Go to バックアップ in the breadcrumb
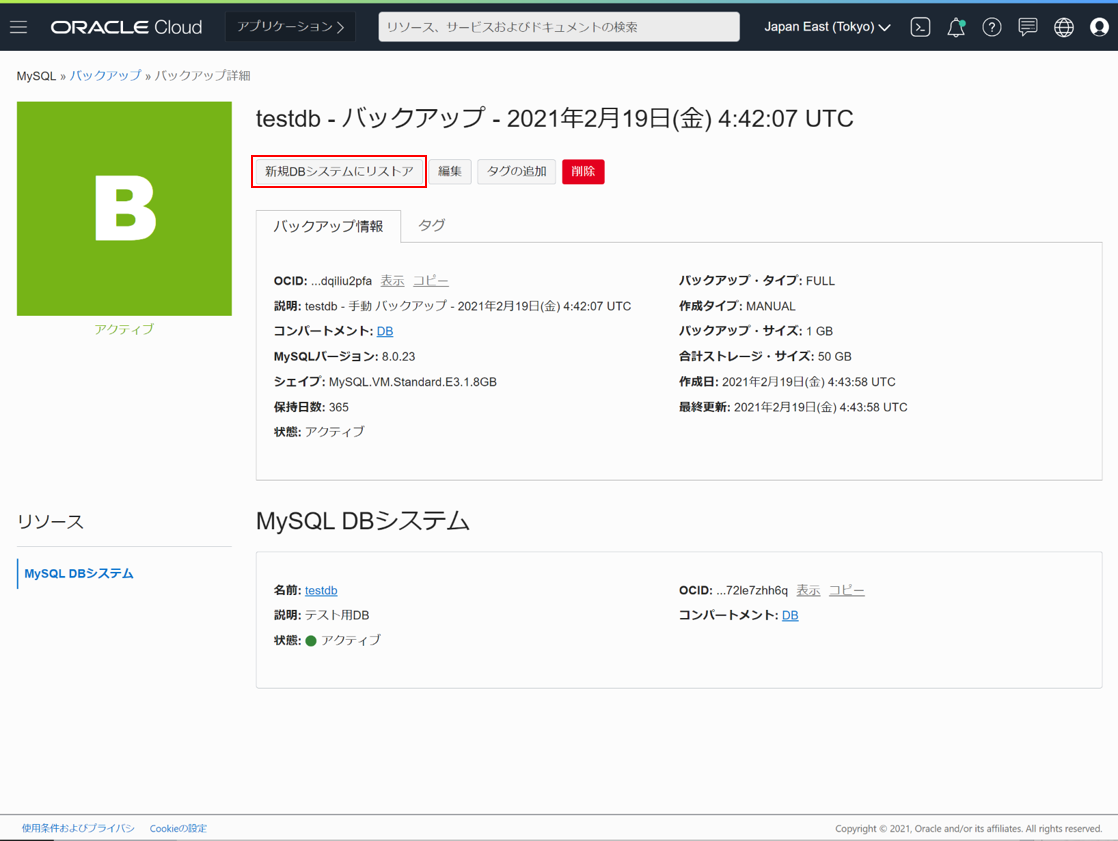Image resolution: width=1118 pixels, height=841 pixels. coord(105,76)
